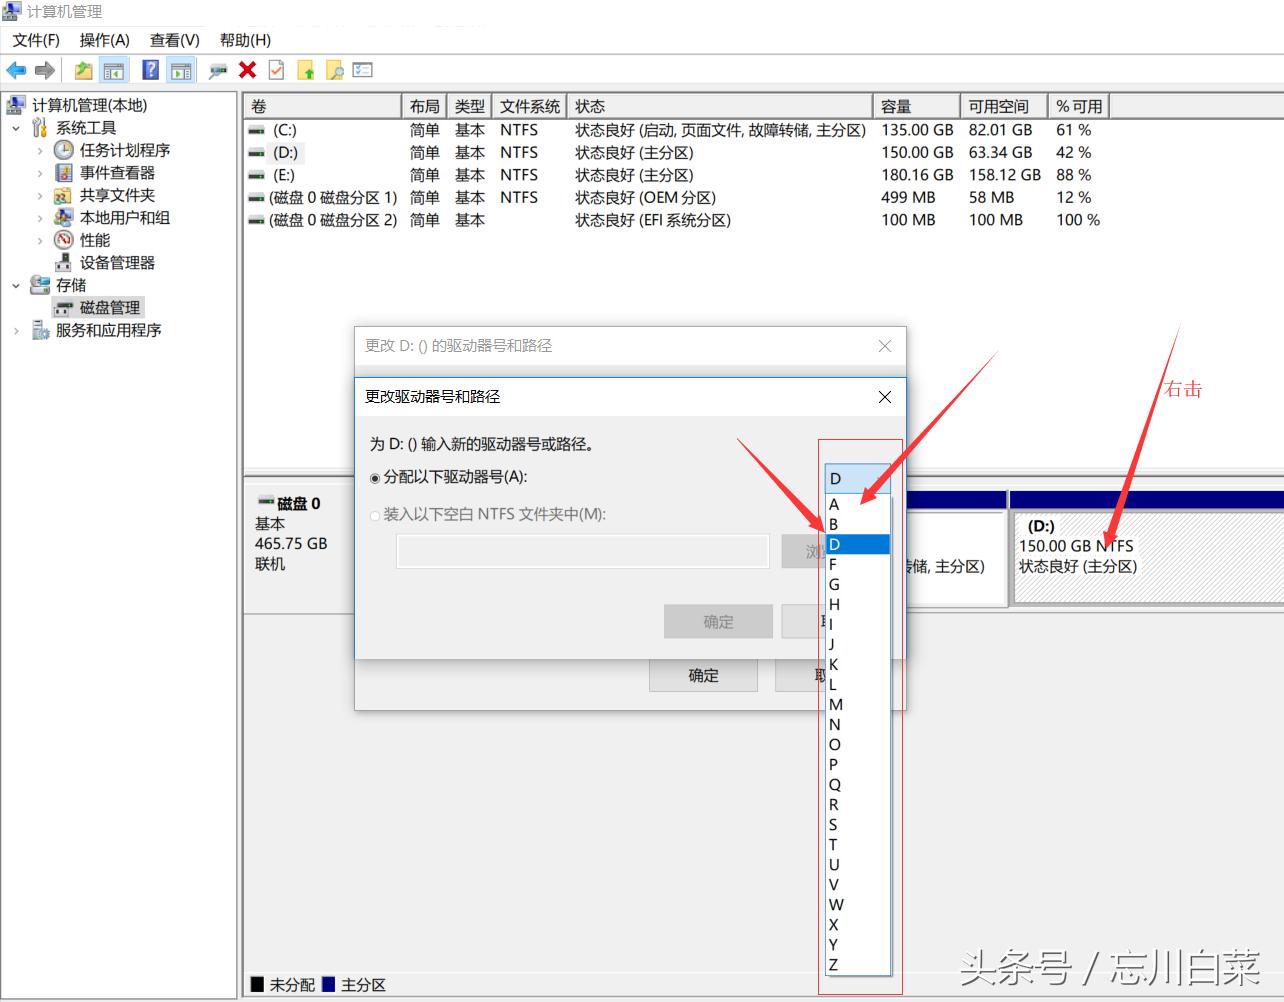Expand the 事件查看器 tree node

(x=40, y=173)
